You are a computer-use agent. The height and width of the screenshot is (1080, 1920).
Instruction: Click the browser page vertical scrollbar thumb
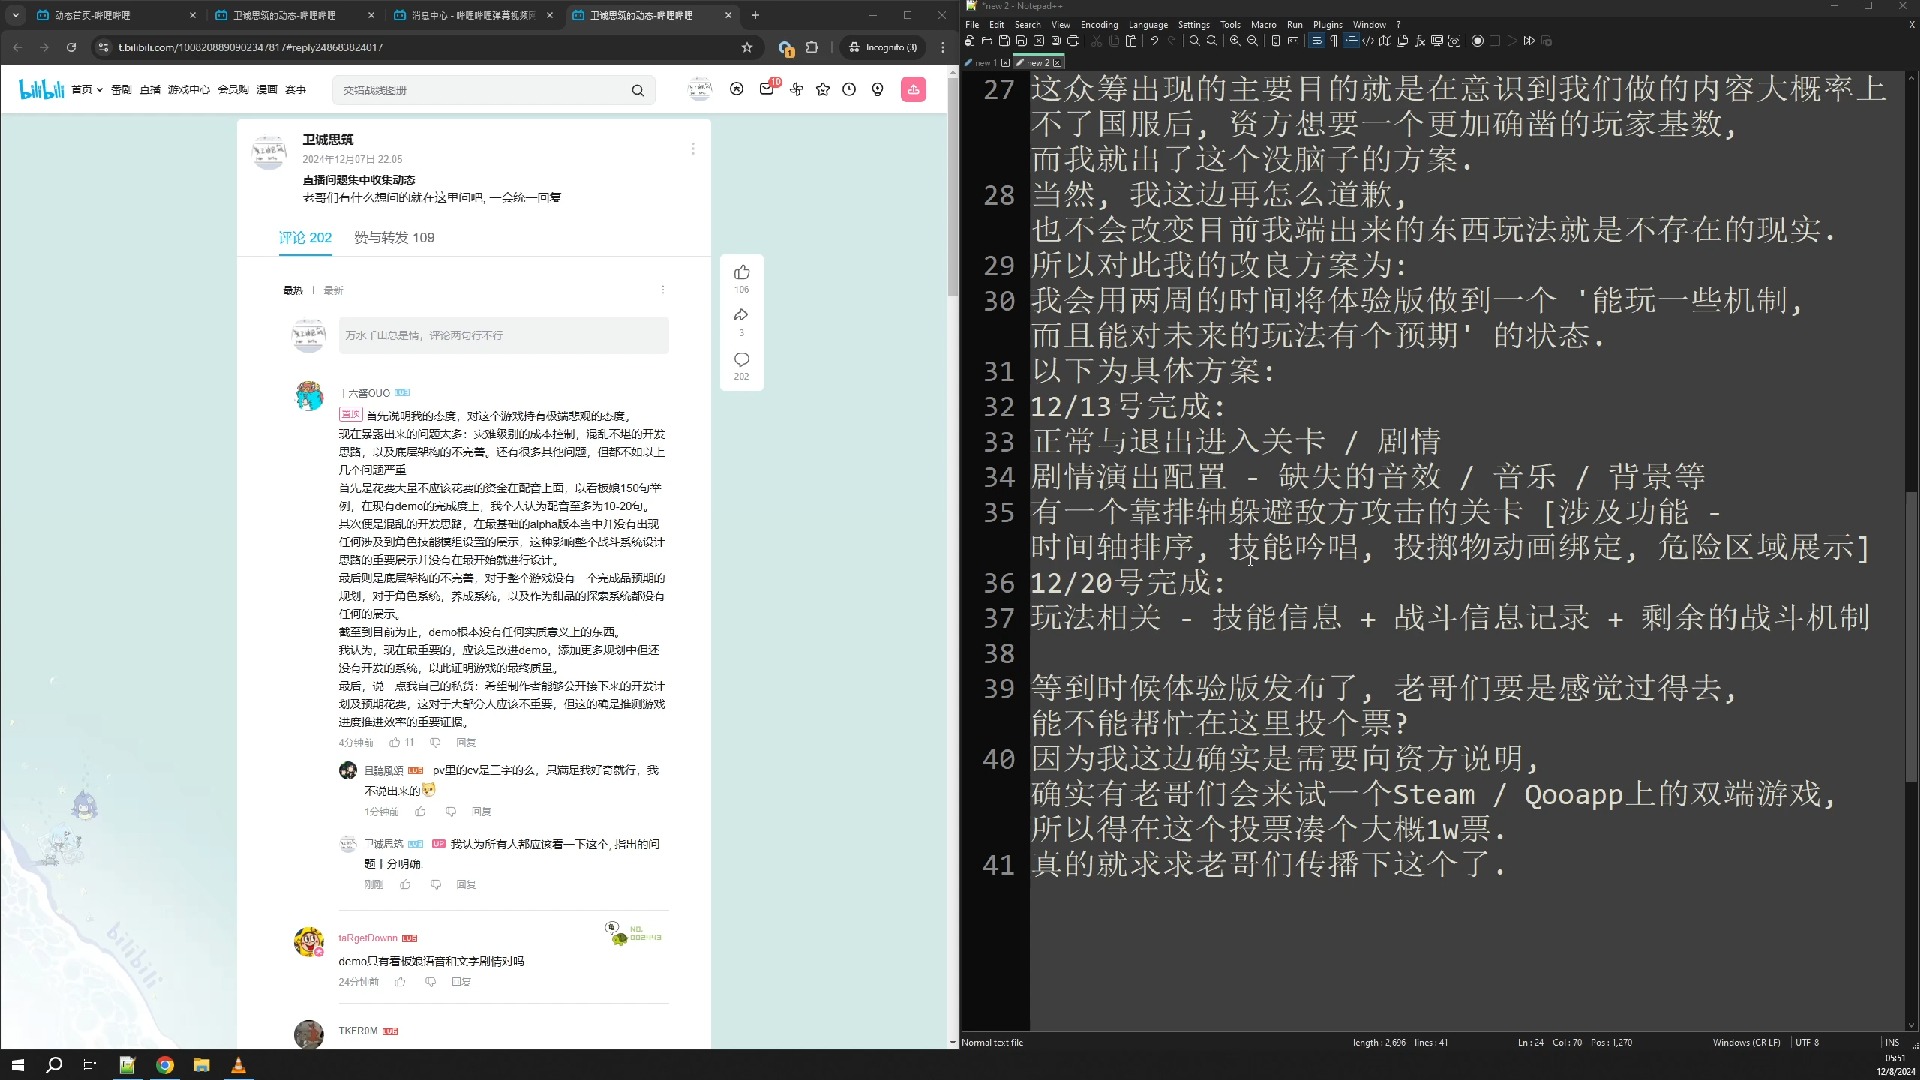click(952, 186)
